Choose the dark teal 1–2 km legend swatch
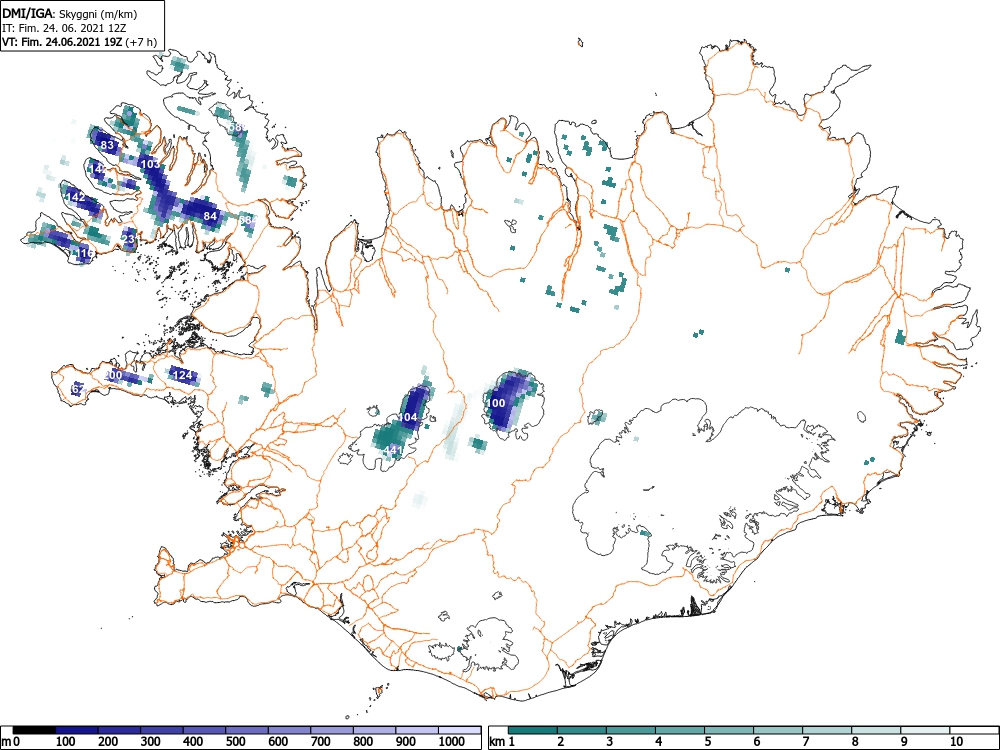Viewport: 1000px width, 750px height. coord(533,730)
